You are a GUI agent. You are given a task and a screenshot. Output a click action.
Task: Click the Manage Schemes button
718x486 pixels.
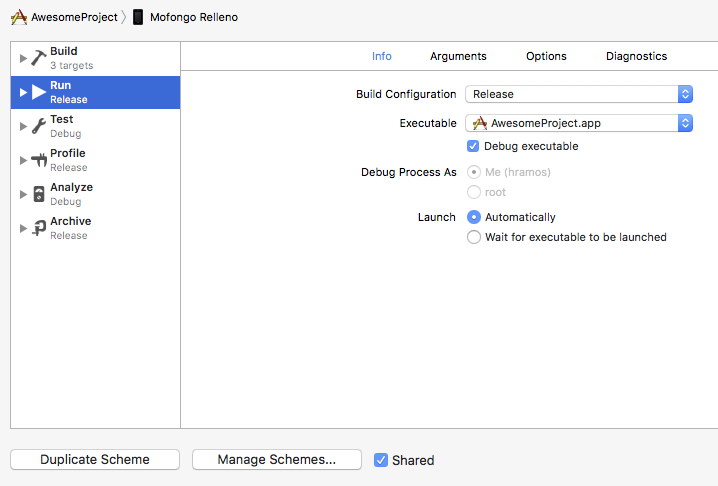tap(276, 460)
